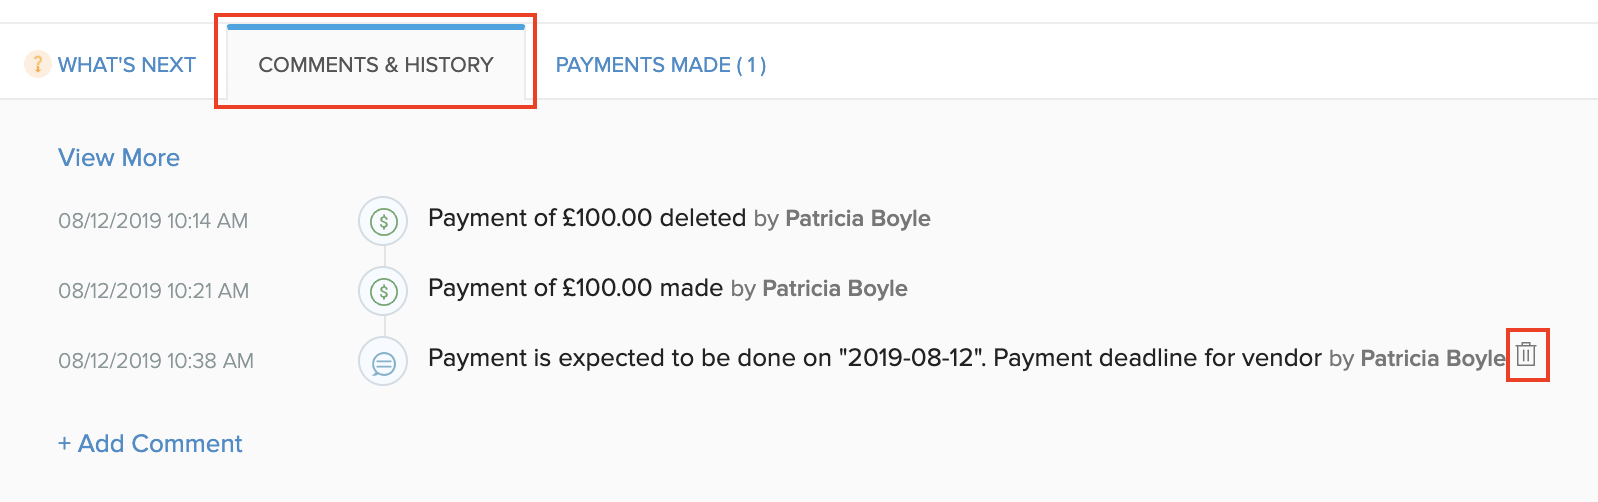Click the What's Next question mark icon
This screenshot has height=502, width=1598.
pyautogui.click(x=37, y=65)
